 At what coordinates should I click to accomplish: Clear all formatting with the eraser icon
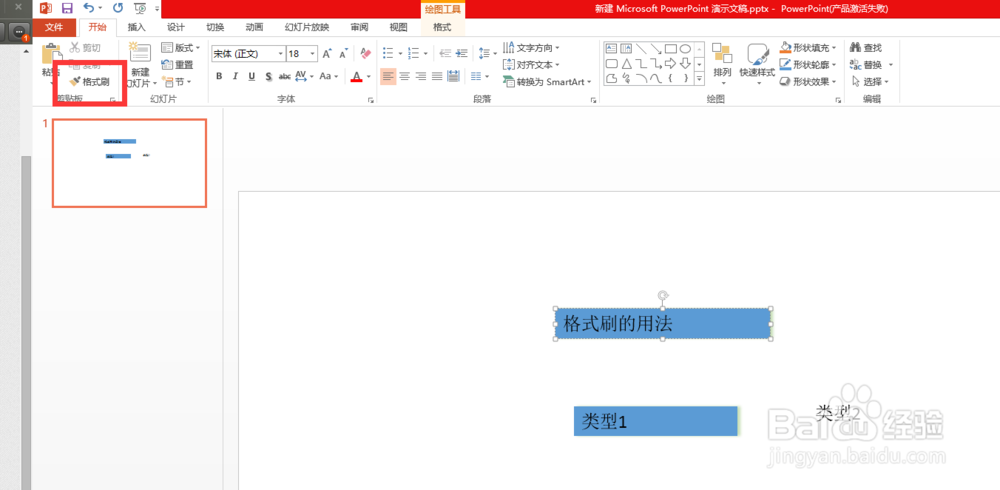[x=365, y=54]
